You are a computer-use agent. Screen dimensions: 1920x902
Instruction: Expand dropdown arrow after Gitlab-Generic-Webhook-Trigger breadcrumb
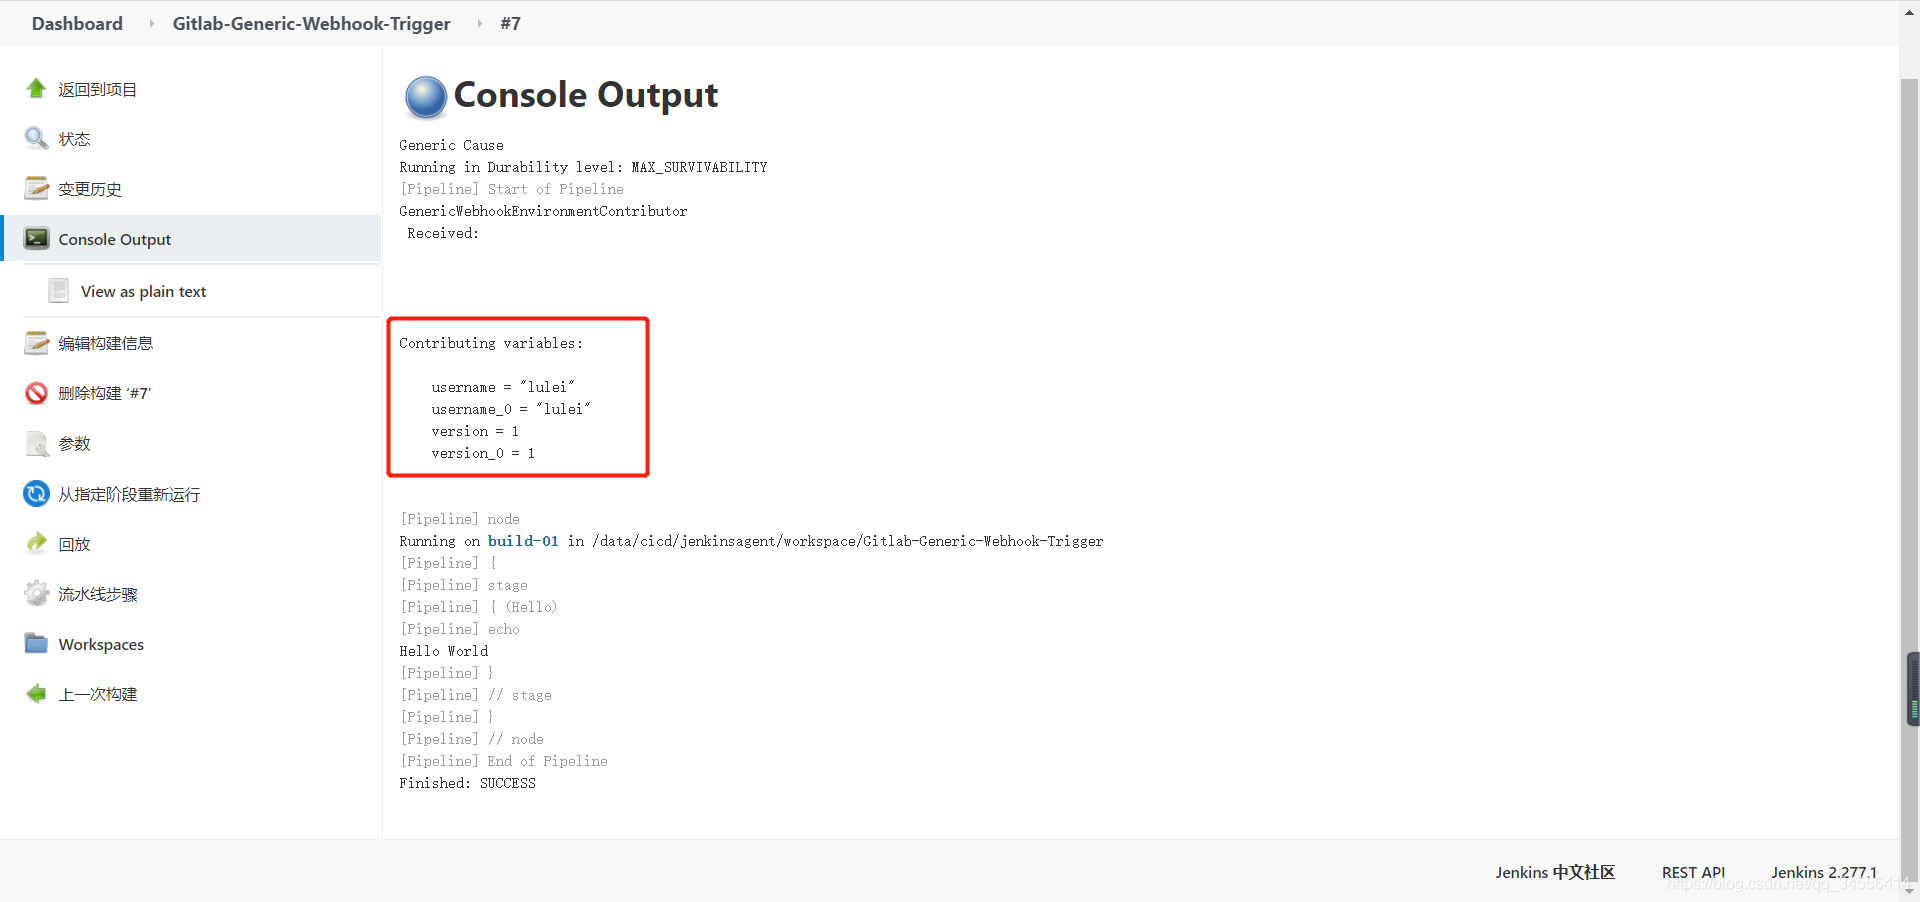[x=479, y=23]
